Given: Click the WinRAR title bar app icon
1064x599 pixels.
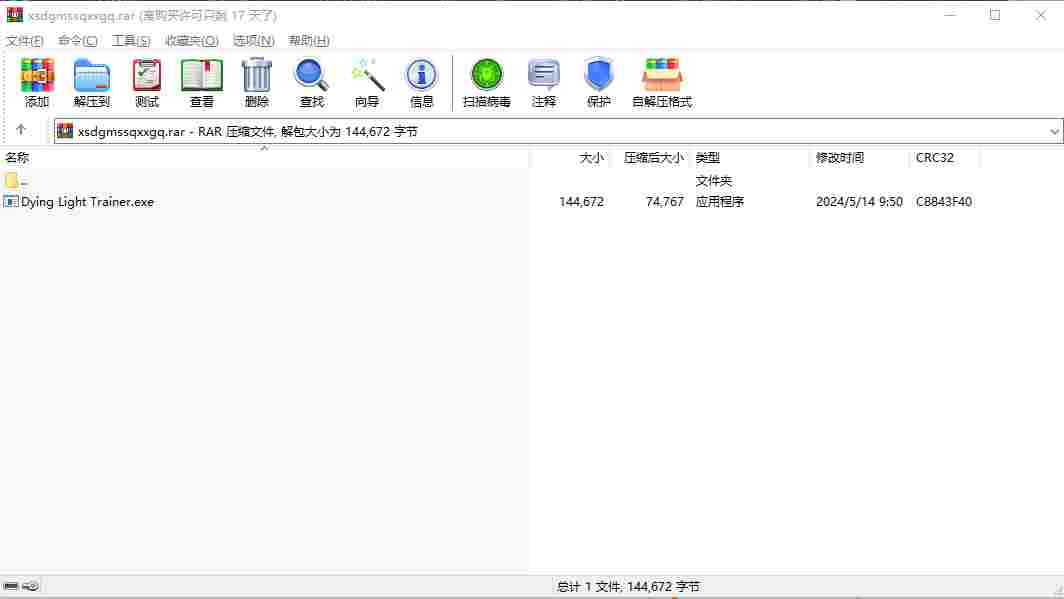Looking at the screenshot, I should tap(14, 14).
